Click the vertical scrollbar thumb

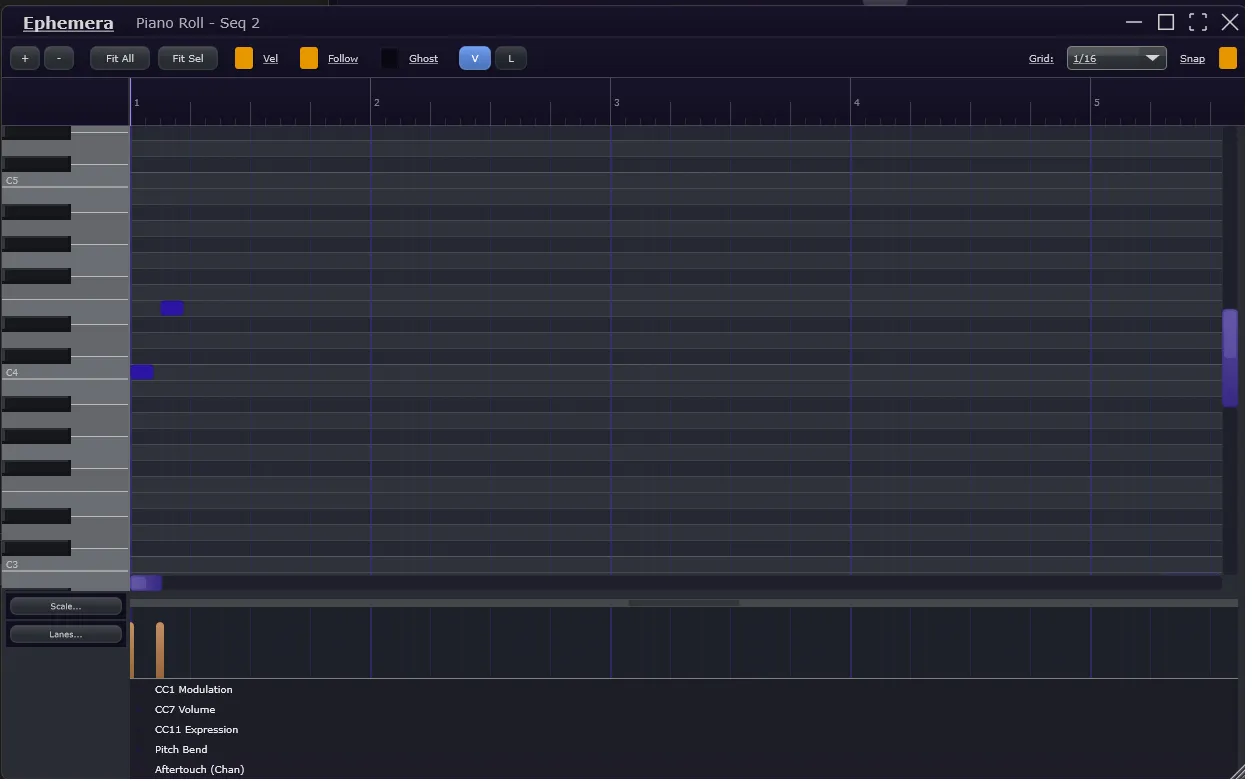pyautogui.click(x=1230, y=358)
